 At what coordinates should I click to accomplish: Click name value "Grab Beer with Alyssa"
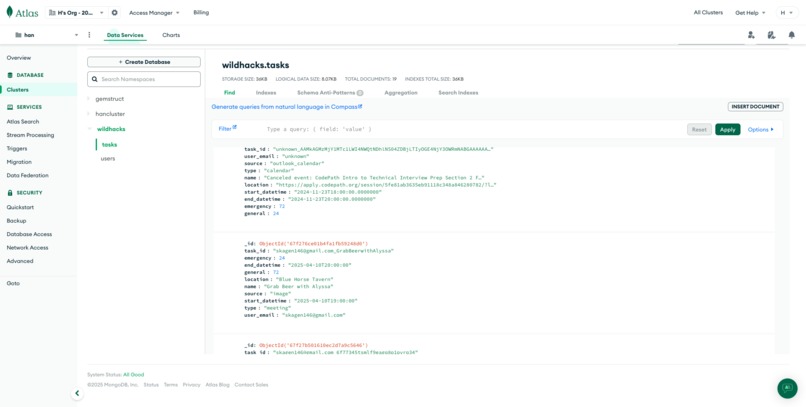[x=299, y=286]
